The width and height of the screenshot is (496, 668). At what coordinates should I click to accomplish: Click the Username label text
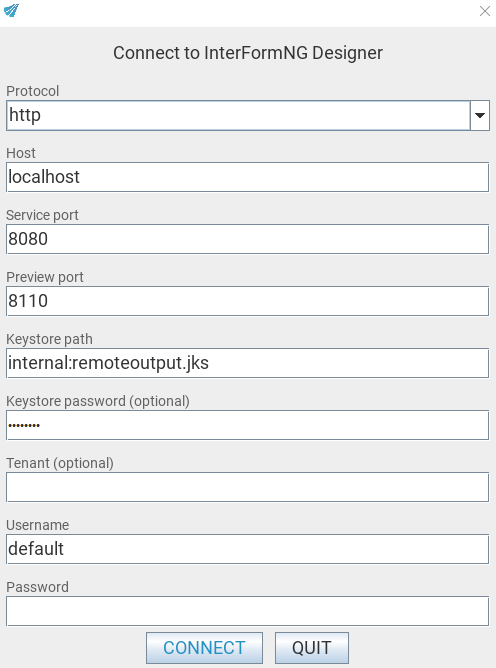pyautogui.click(x=37, y=525)
